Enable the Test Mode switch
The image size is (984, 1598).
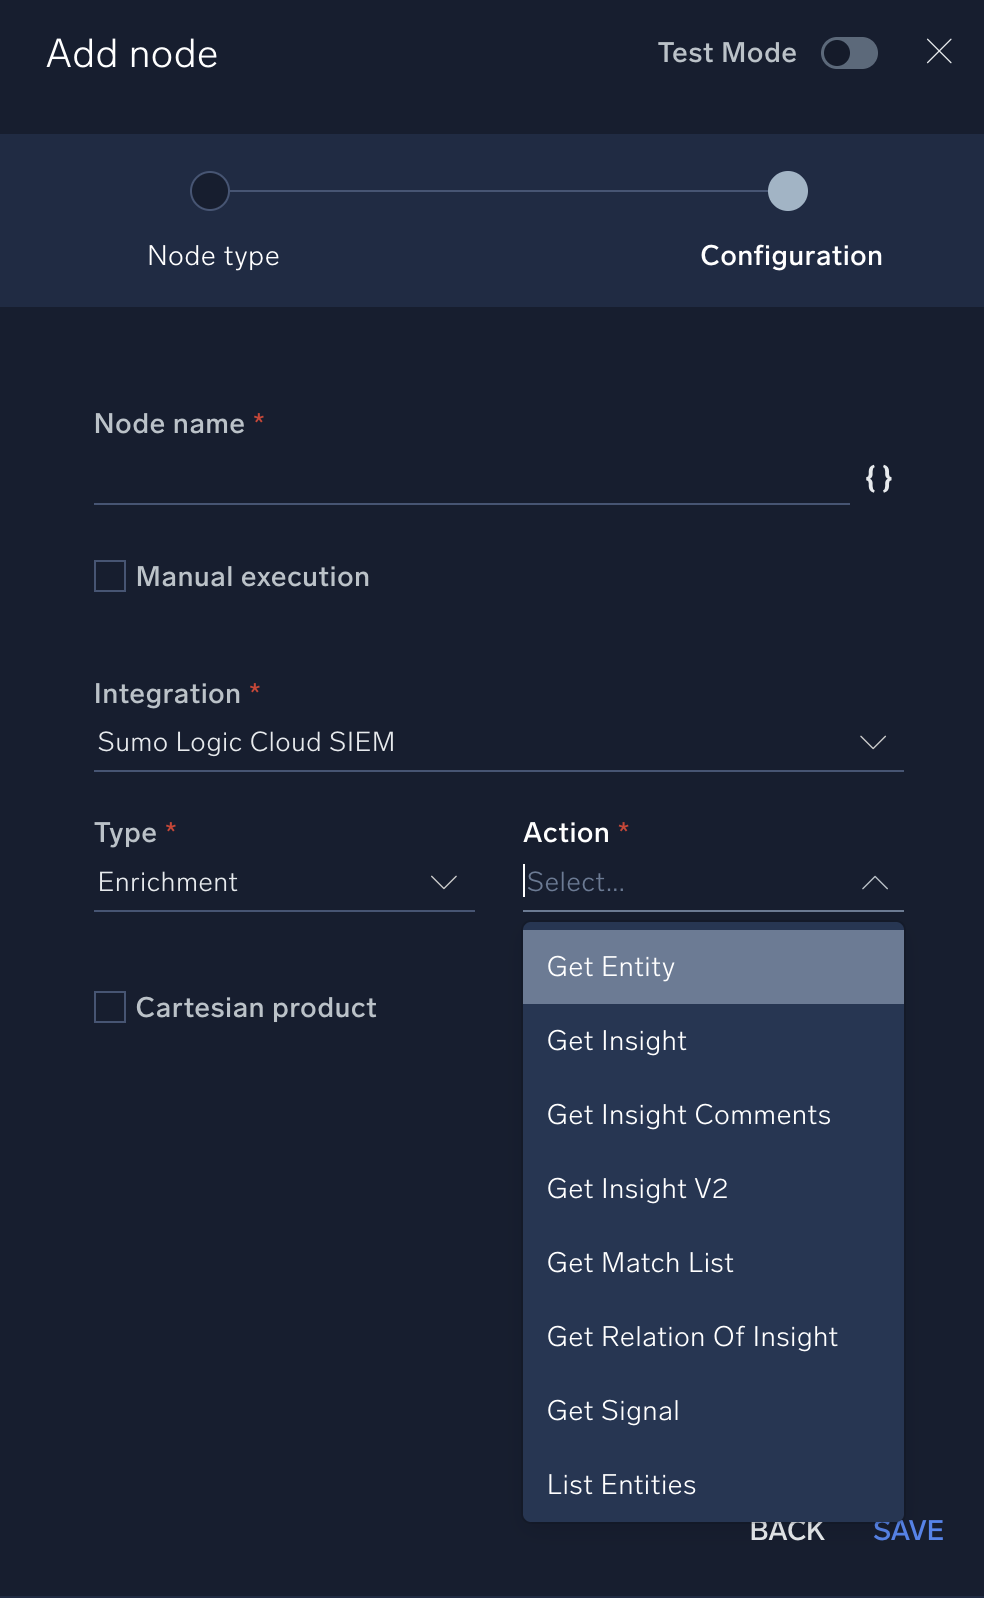click(x=849, y=53)
